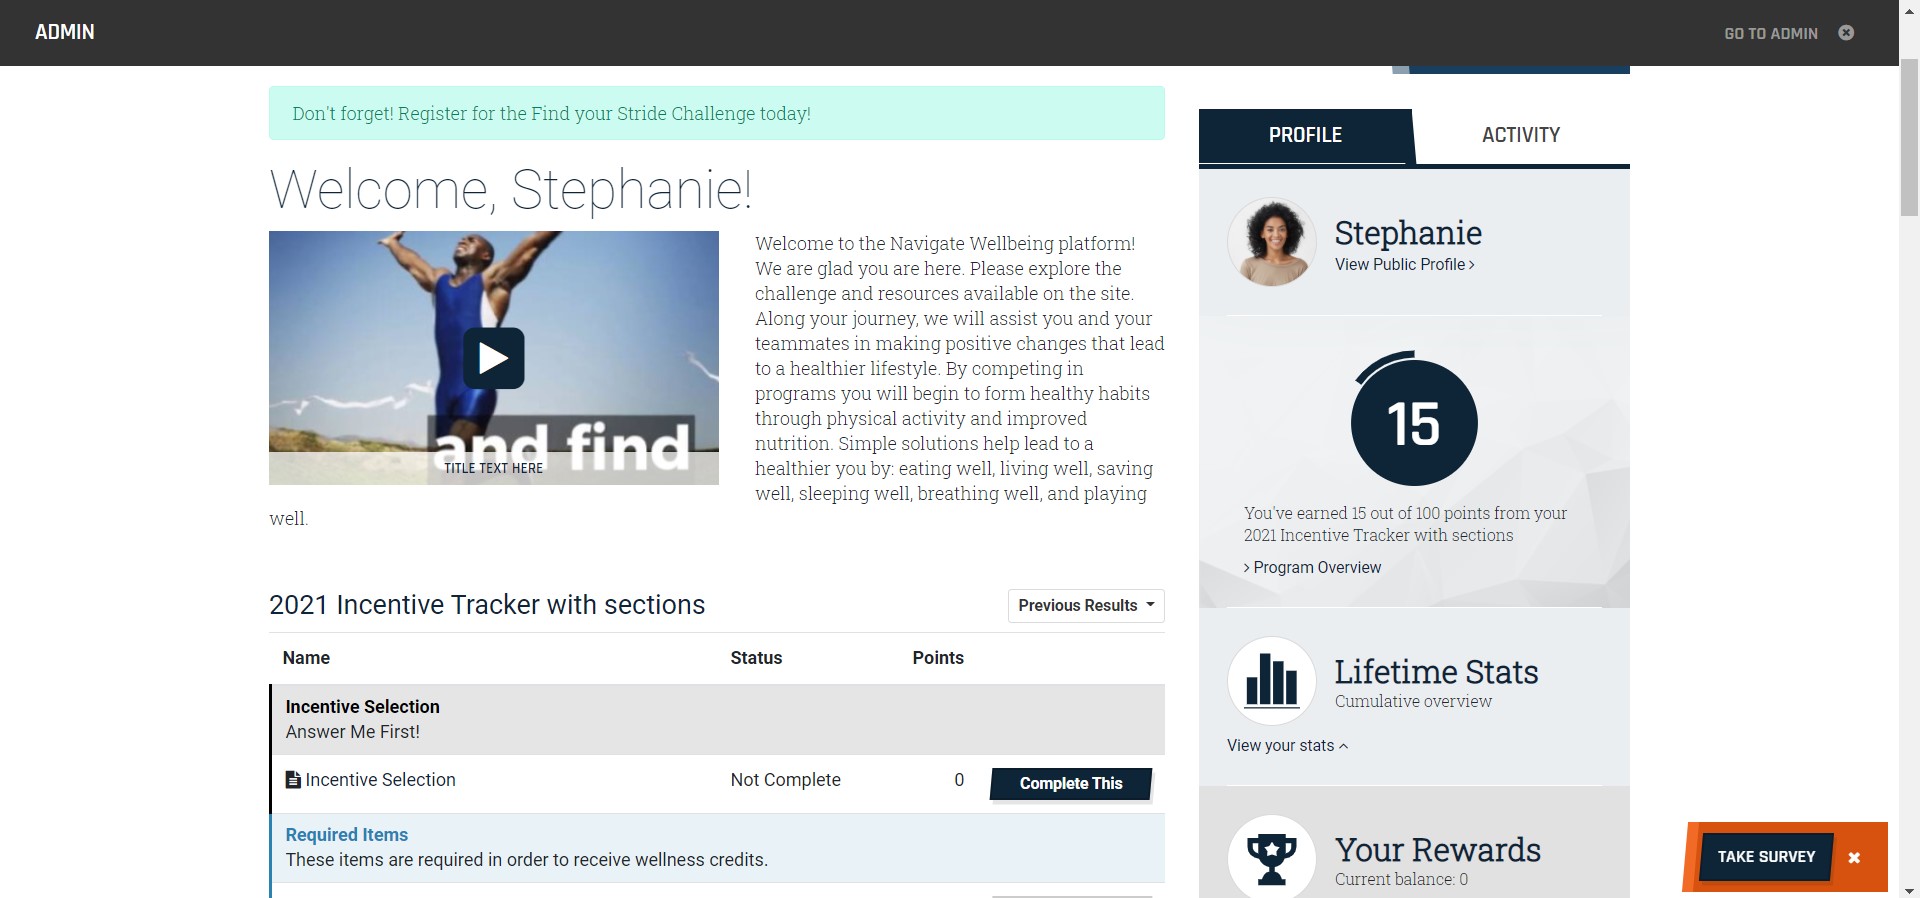Click the Your Rewards heading
The image size is (1920, 898).
[x=1438, y=850]
